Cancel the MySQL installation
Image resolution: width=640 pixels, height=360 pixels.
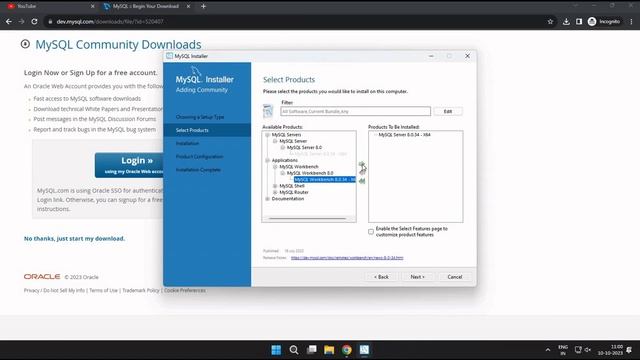click(454, 277)
